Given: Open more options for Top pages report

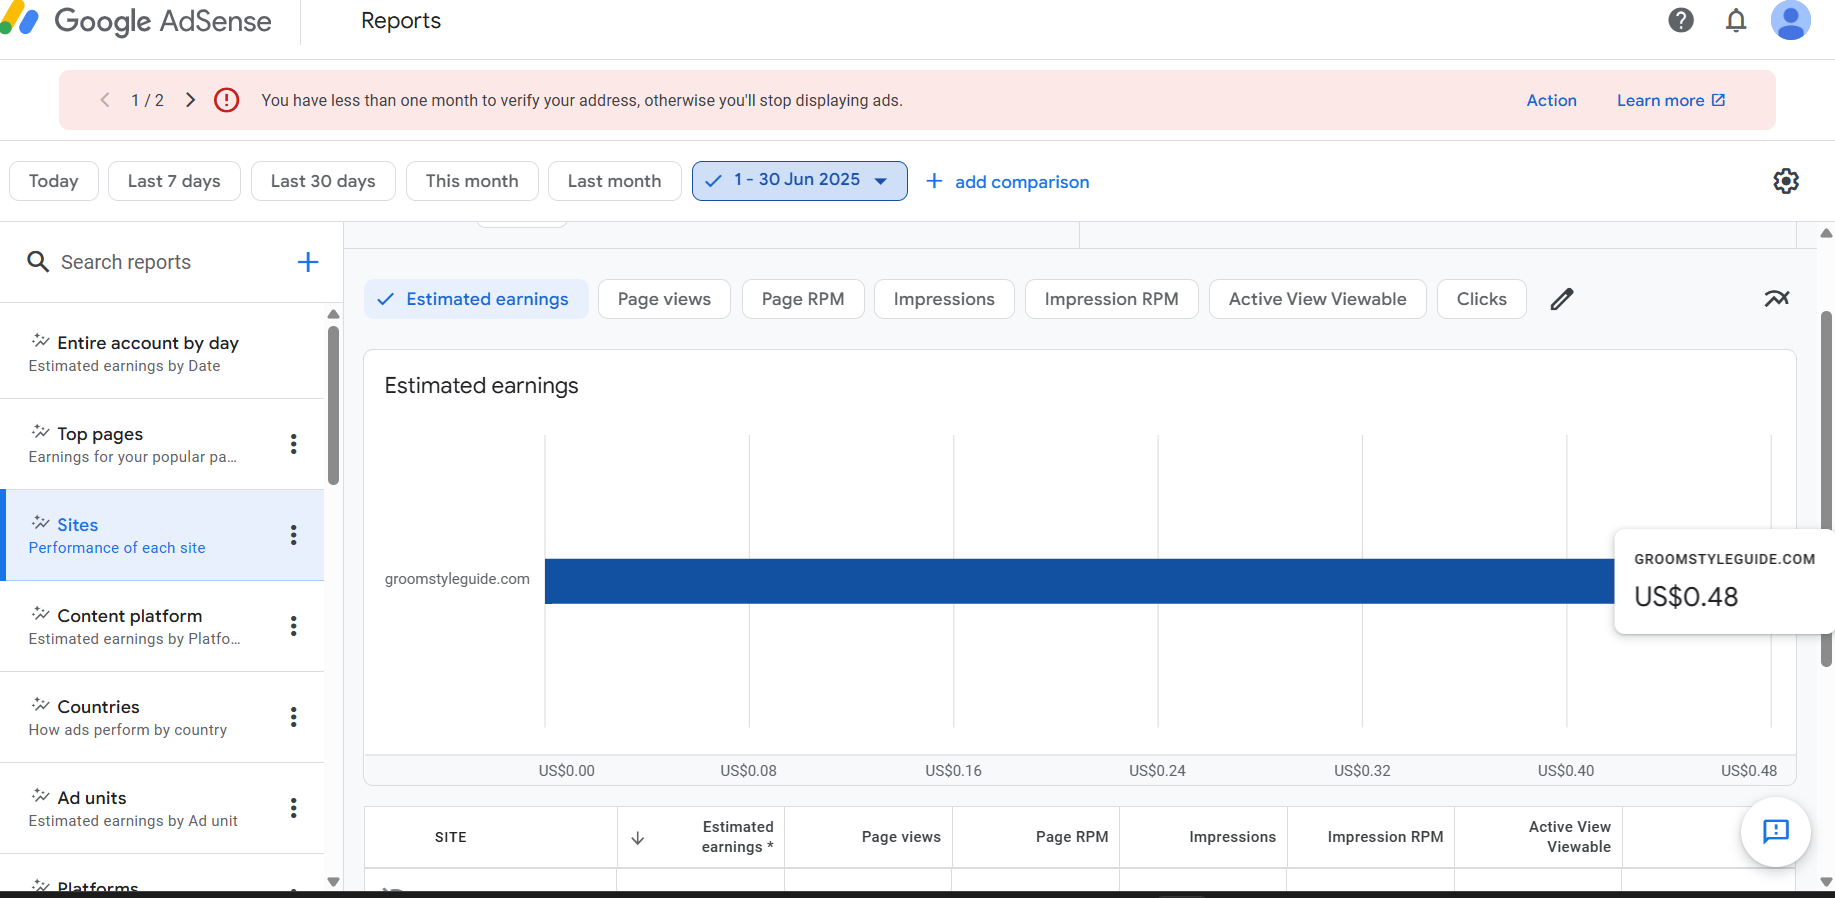Looking at the screenshot, I should [293, 444].
